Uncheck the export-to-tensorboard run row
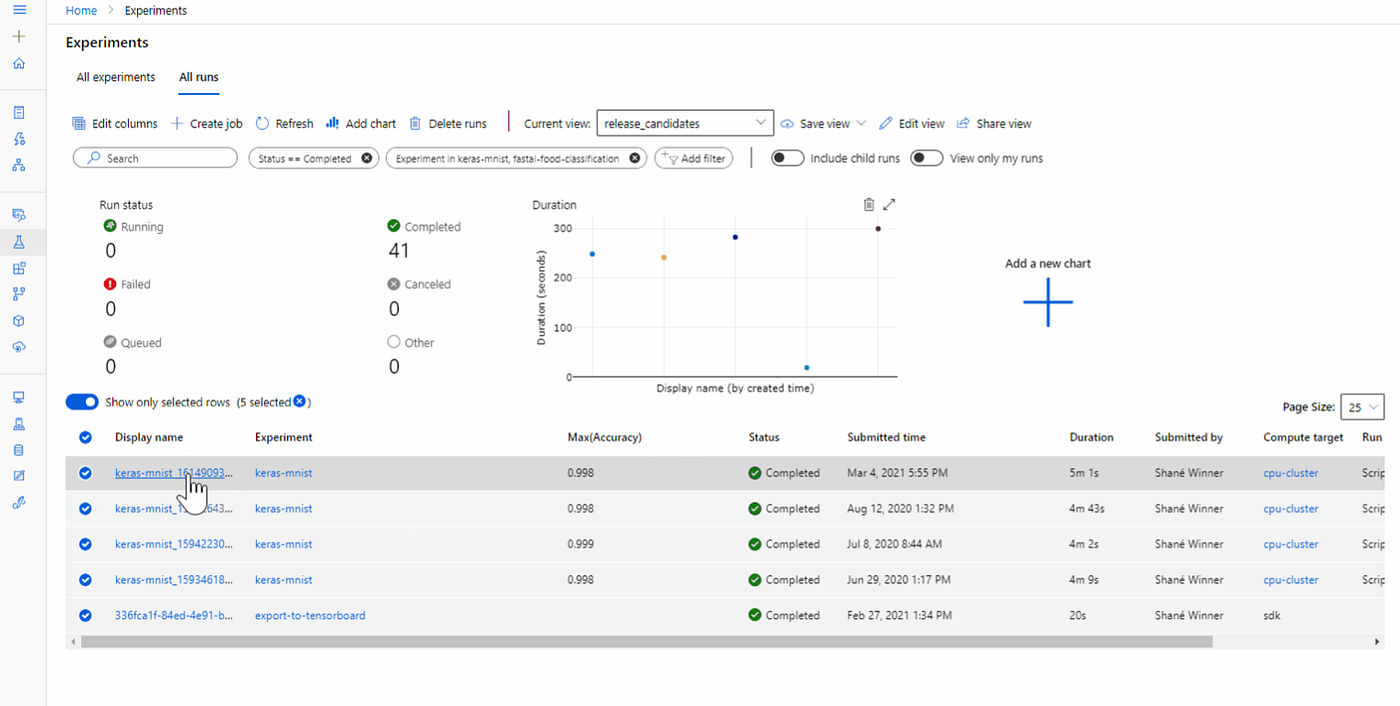1400x706 pixels. coord(85,615)
